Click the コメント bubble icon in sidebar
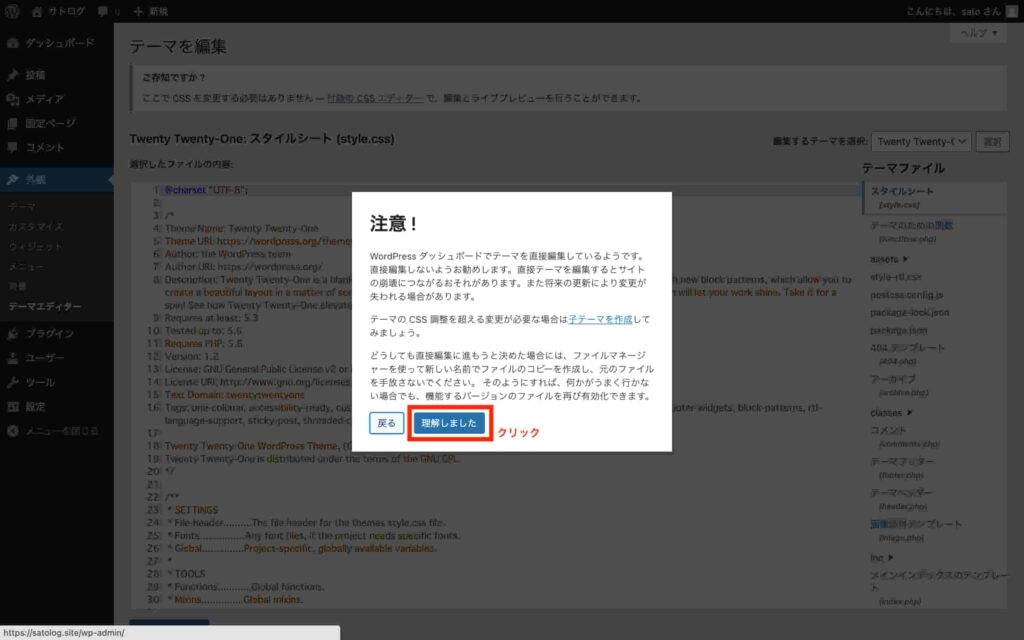1024x640 pixels. coord(12,148)
